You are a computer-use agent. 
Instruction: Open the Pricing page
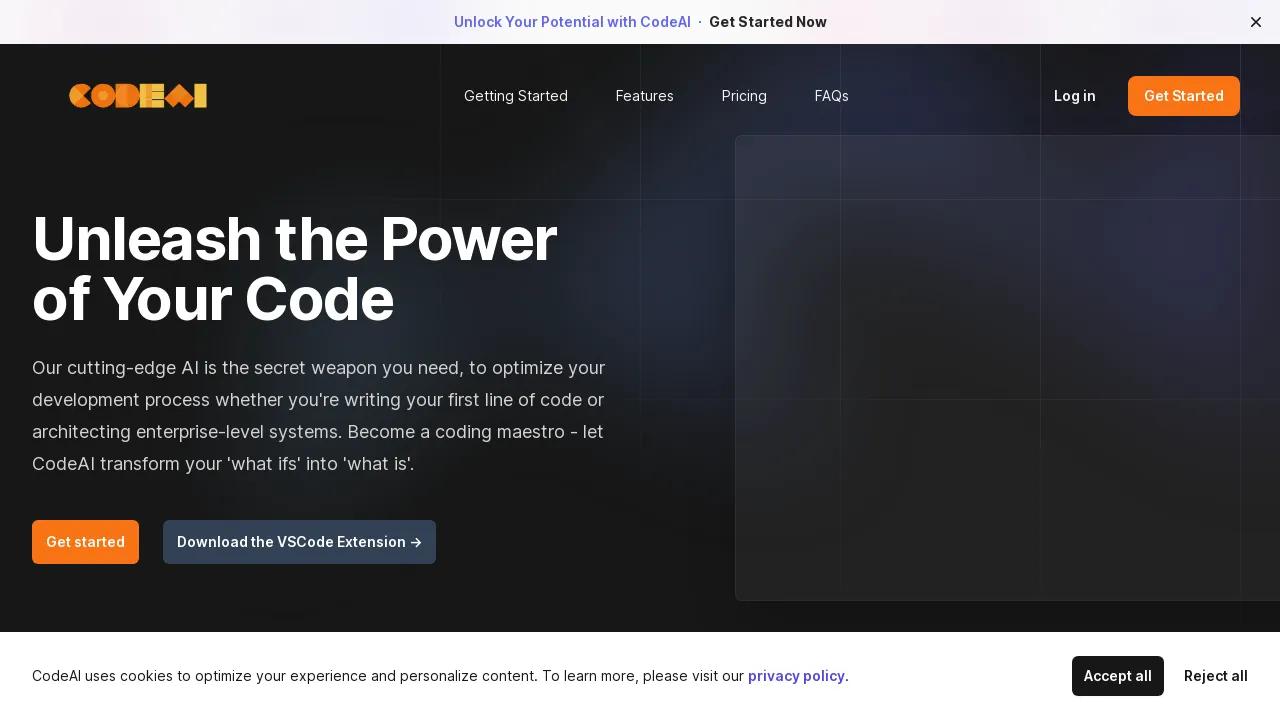[x=744, y=96]
